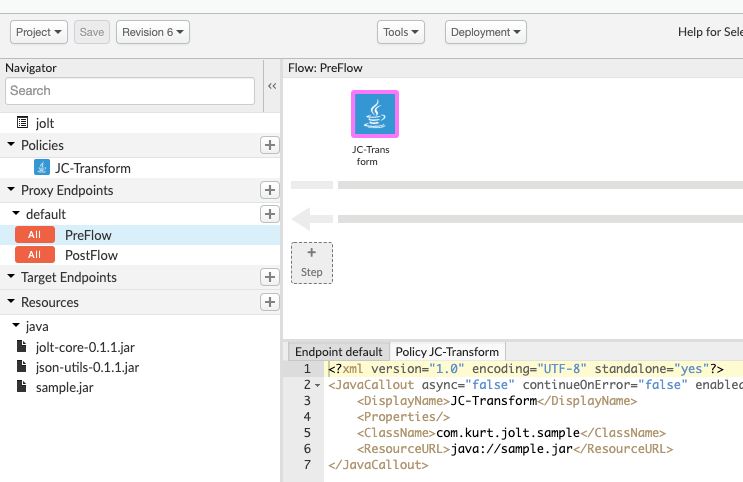The image size is (743, 482).
Task: Select the PostFlow item
Action: (91, 255)
